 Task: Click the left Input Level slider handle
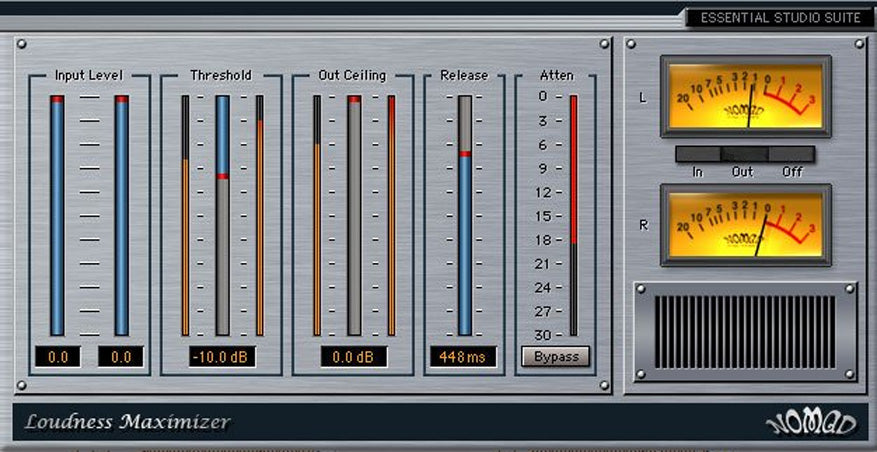[57, 99]
